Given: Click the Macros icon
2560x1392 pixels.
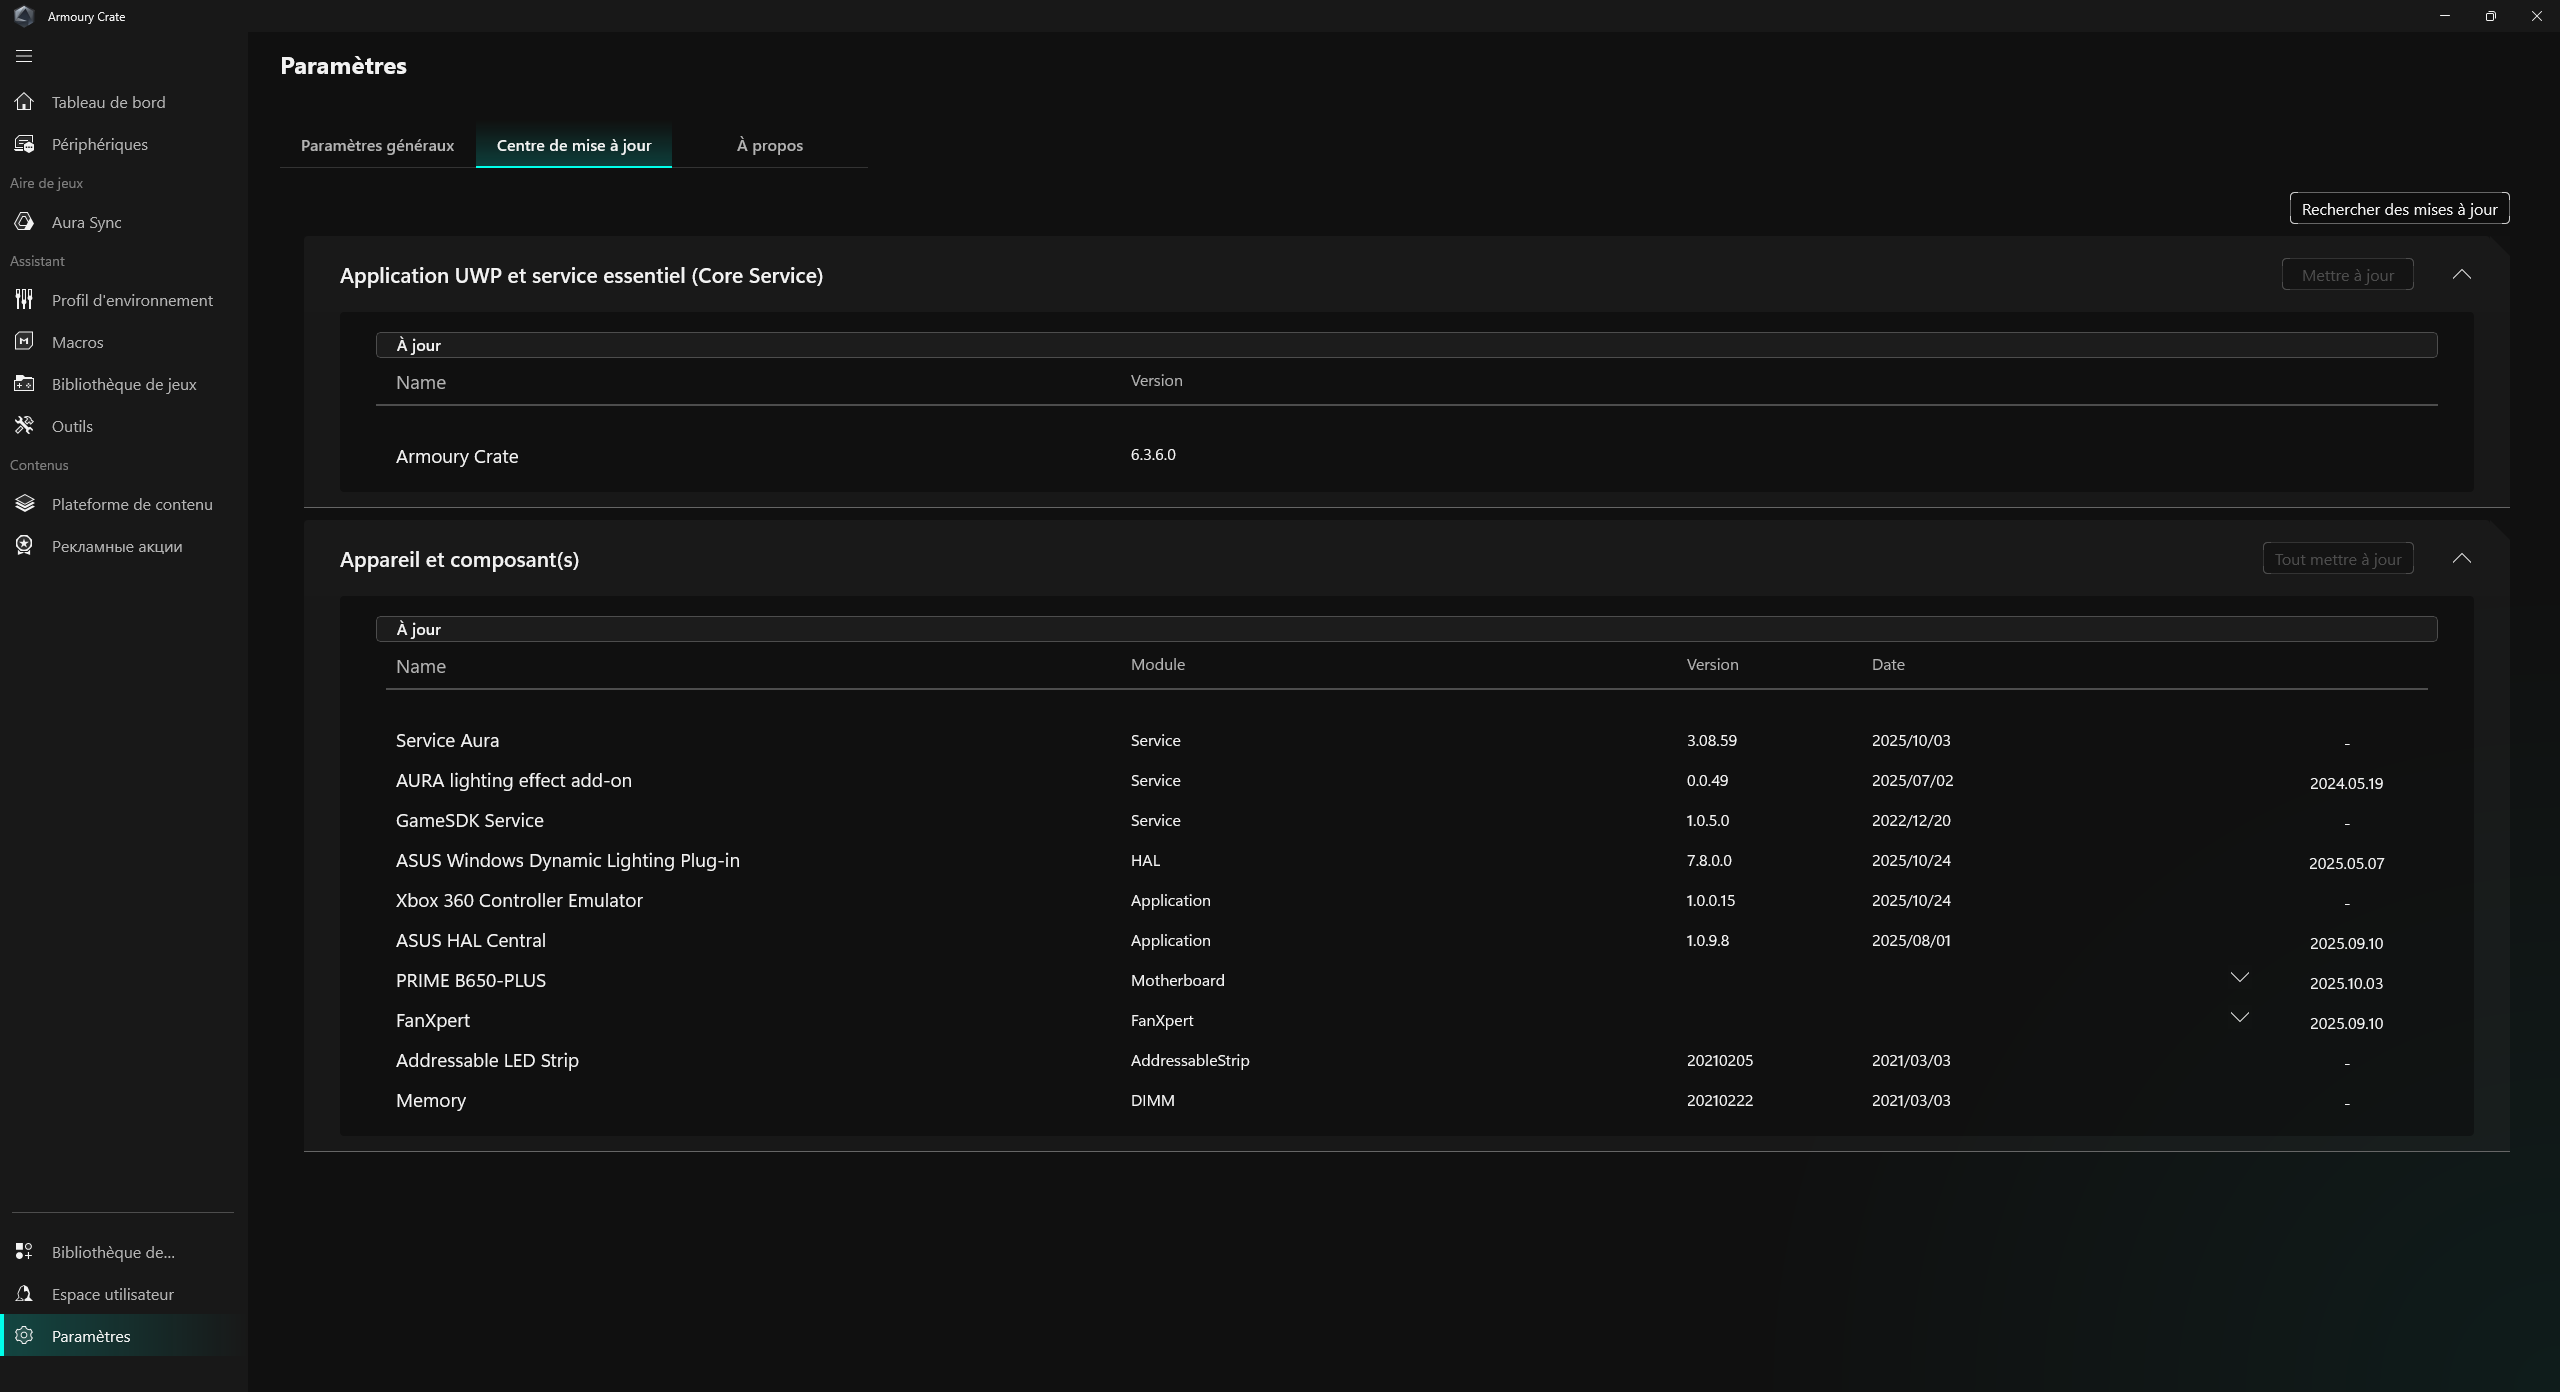Looking at the screenshot, I should (x=24, y=342).
